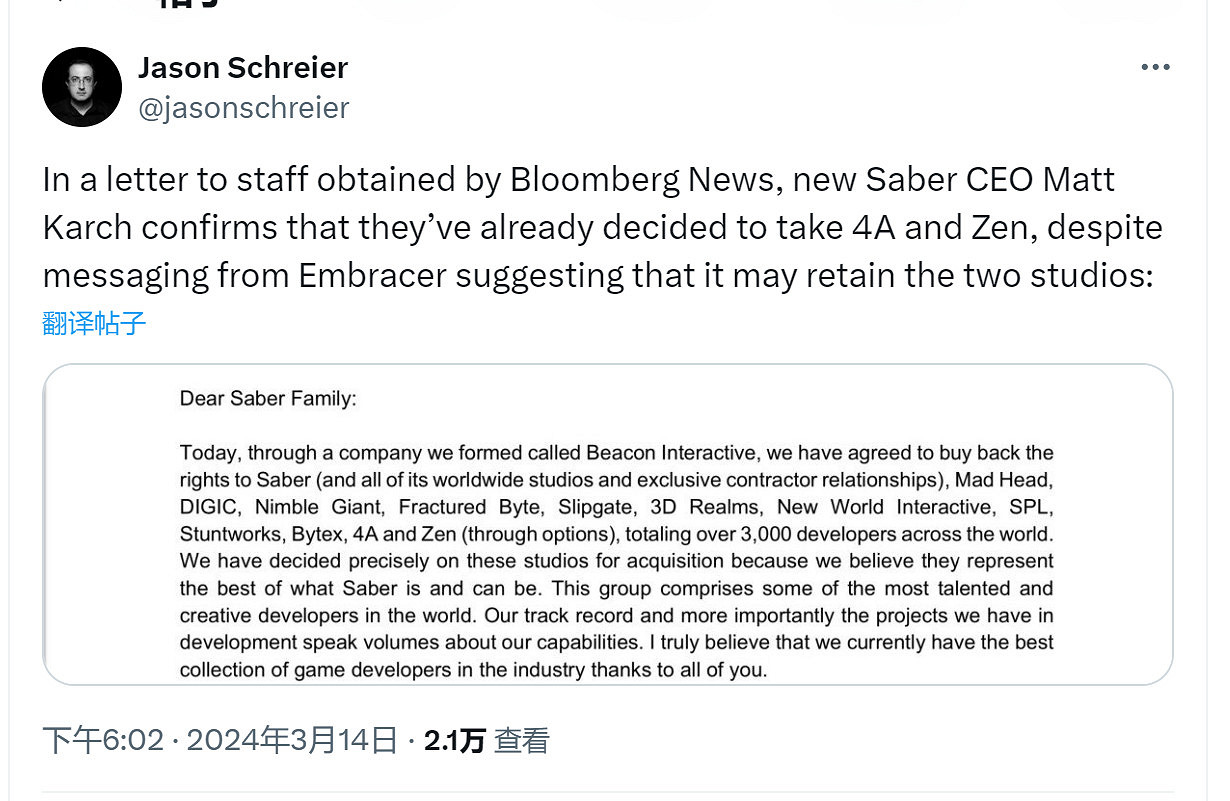This screenshot has width=1230, height=801.
Task: Open the post options menu via the ••• icon
Action: [1154, 67]
